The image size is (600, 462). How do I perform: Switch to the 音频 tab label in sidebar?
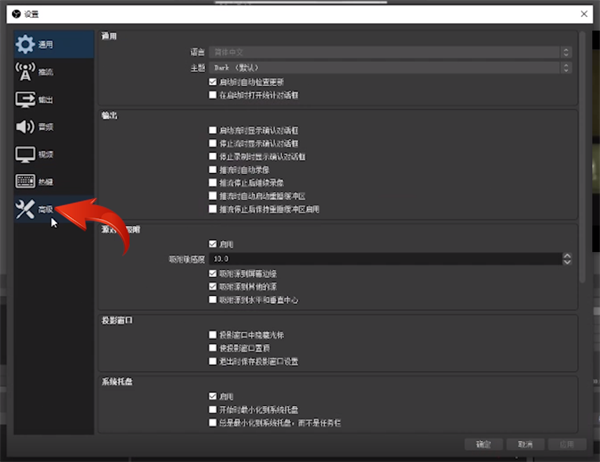(46, 127)
